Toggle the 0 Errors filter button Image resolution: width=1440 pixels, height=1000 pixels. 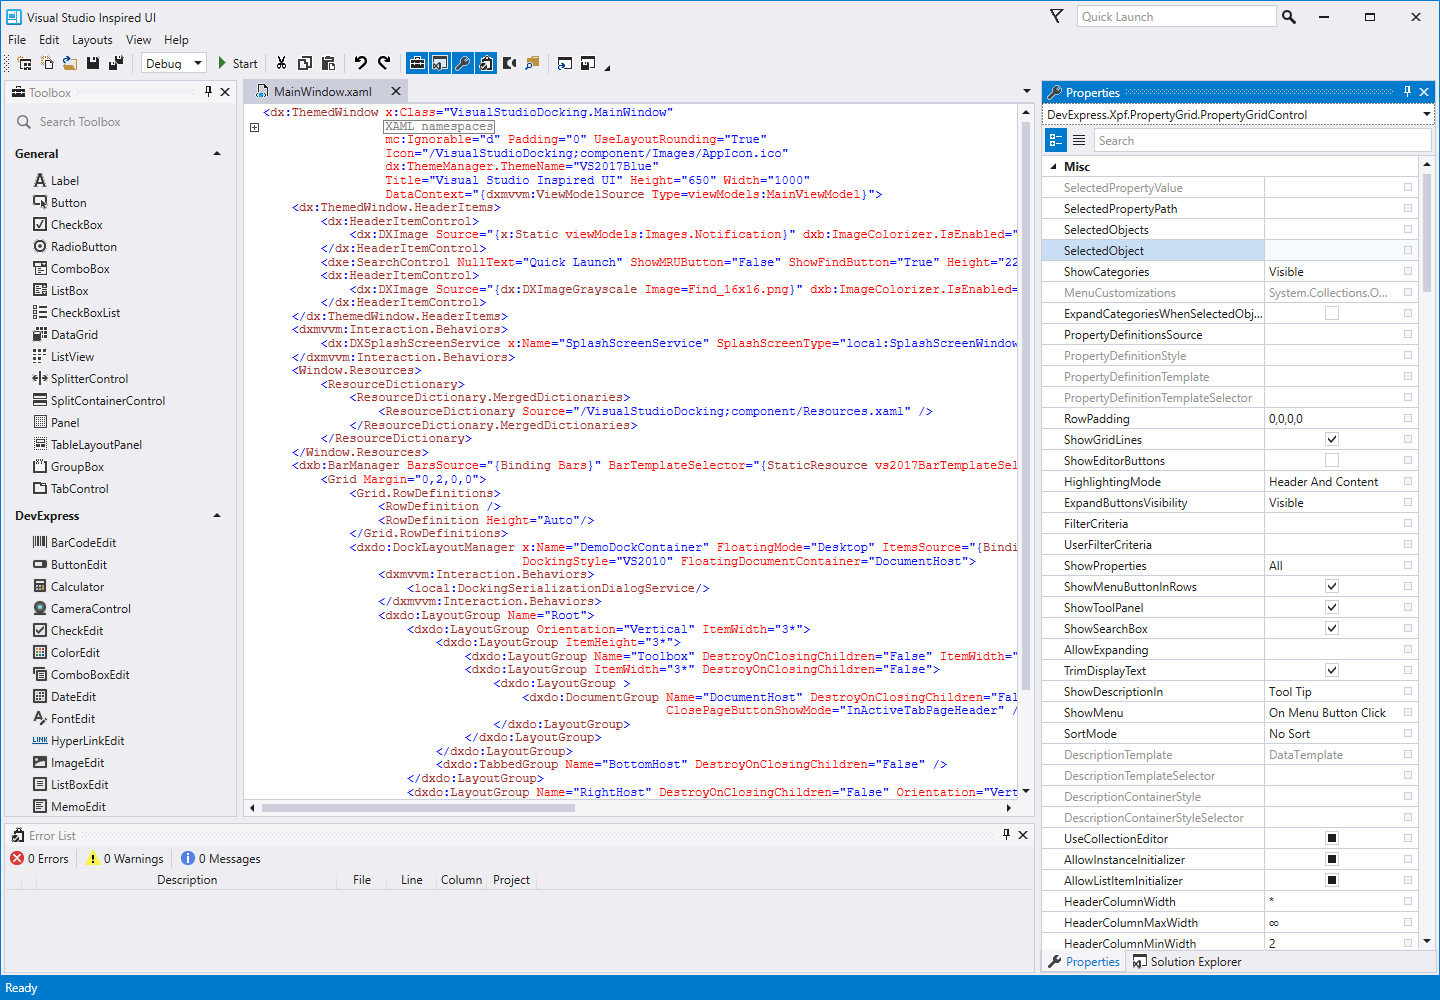pyautogui.click(x=40, y=859)
